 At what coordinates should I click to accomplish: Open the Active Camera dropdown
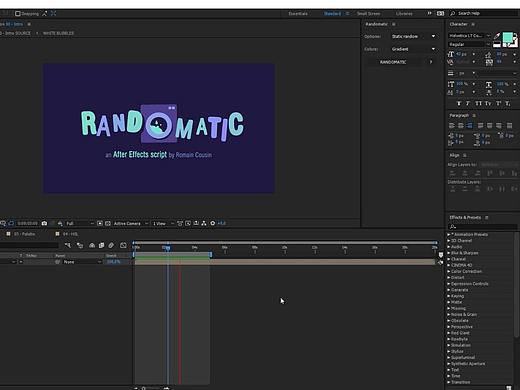(131, 223)
